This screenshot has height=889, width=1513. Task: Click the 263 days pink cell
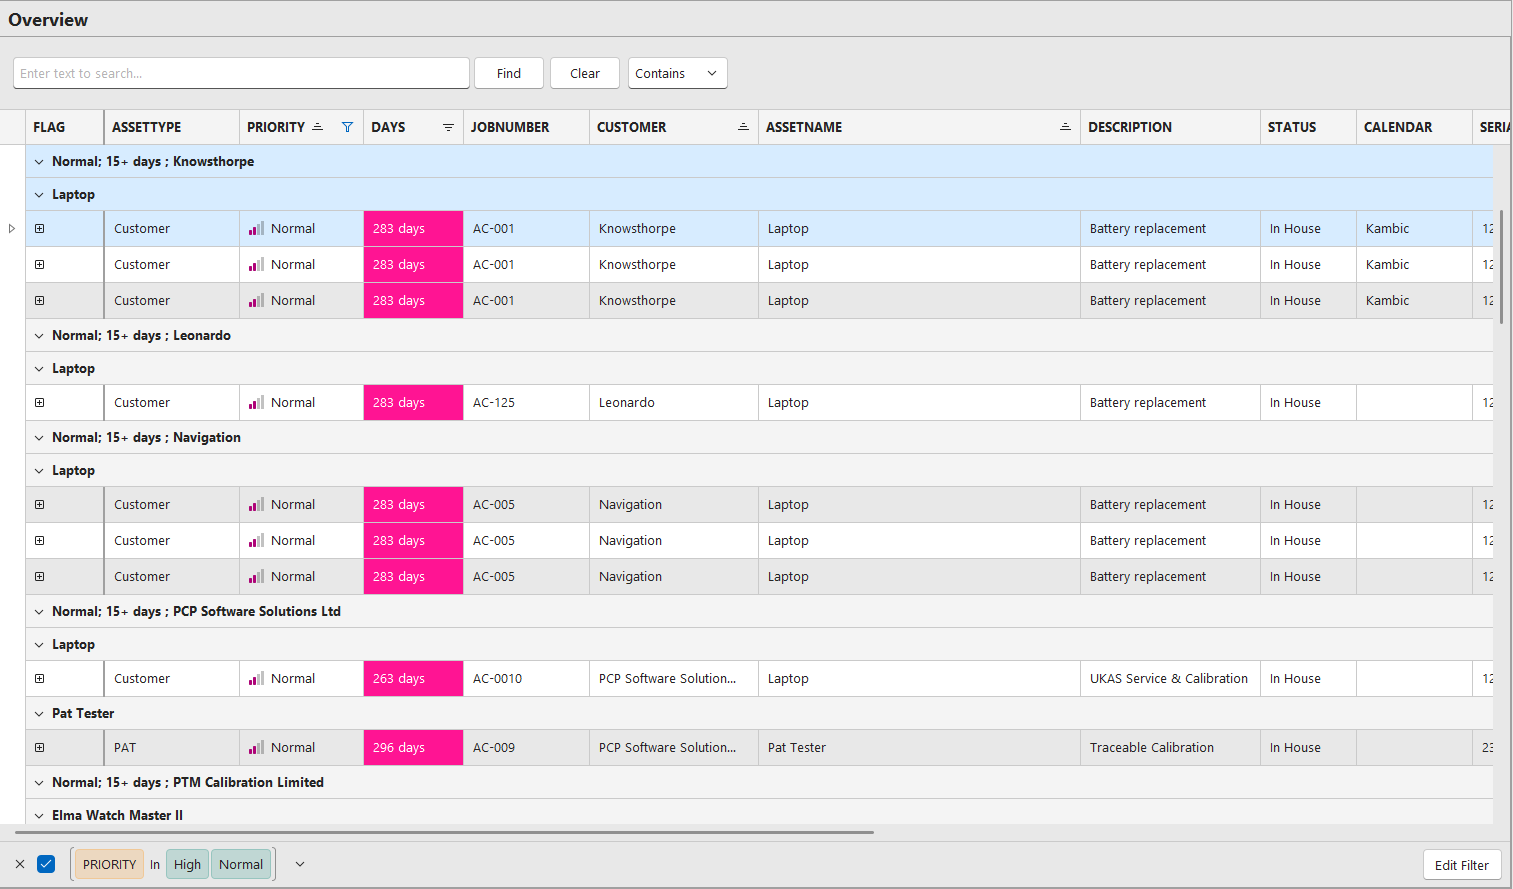coord(413,679)
